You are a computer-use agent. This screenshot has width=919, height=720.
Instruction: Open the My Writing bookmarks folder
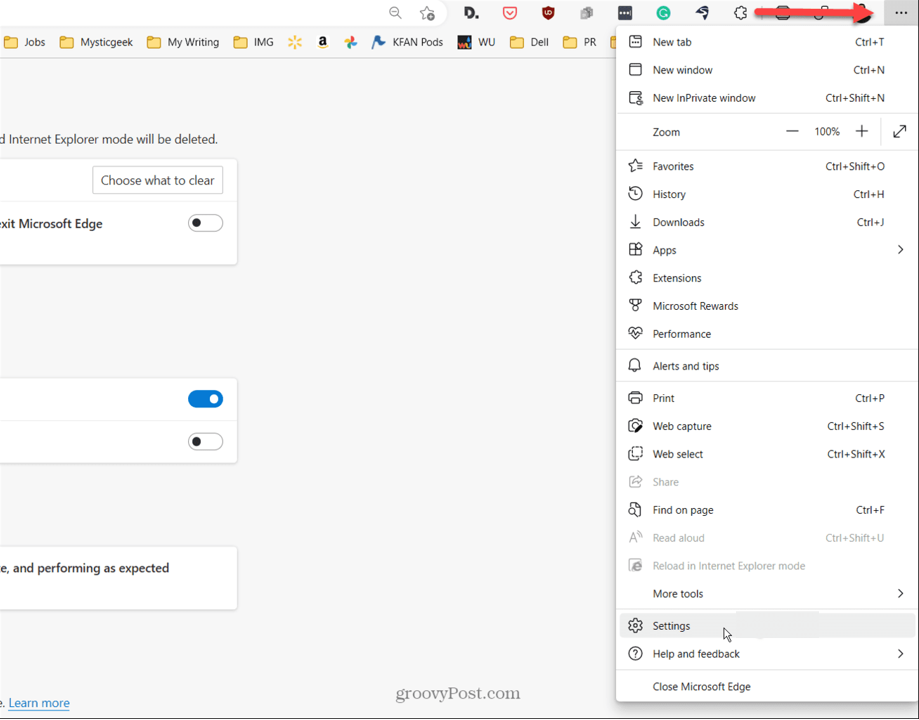point(183,42)
